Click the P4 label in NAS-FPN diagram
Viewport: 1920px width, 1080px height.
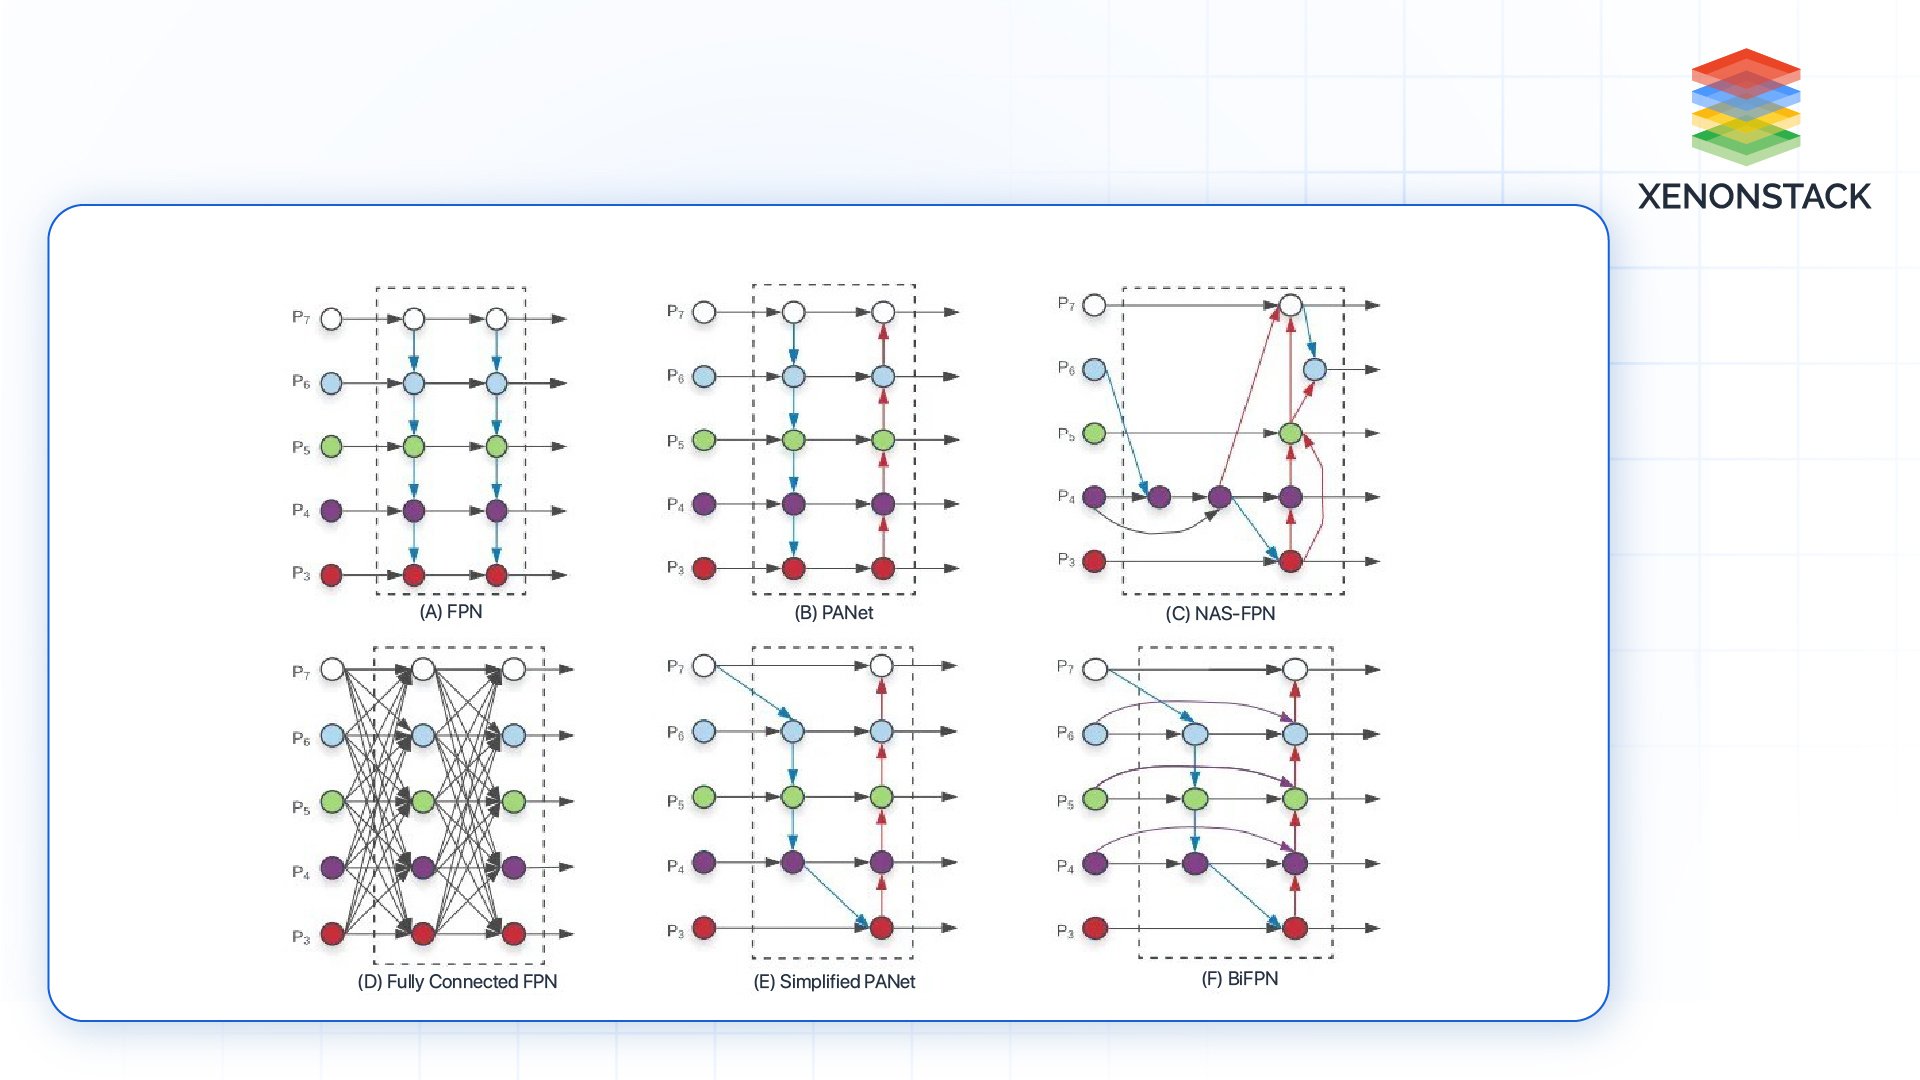pyautogui.click(x=1067, y=497)
